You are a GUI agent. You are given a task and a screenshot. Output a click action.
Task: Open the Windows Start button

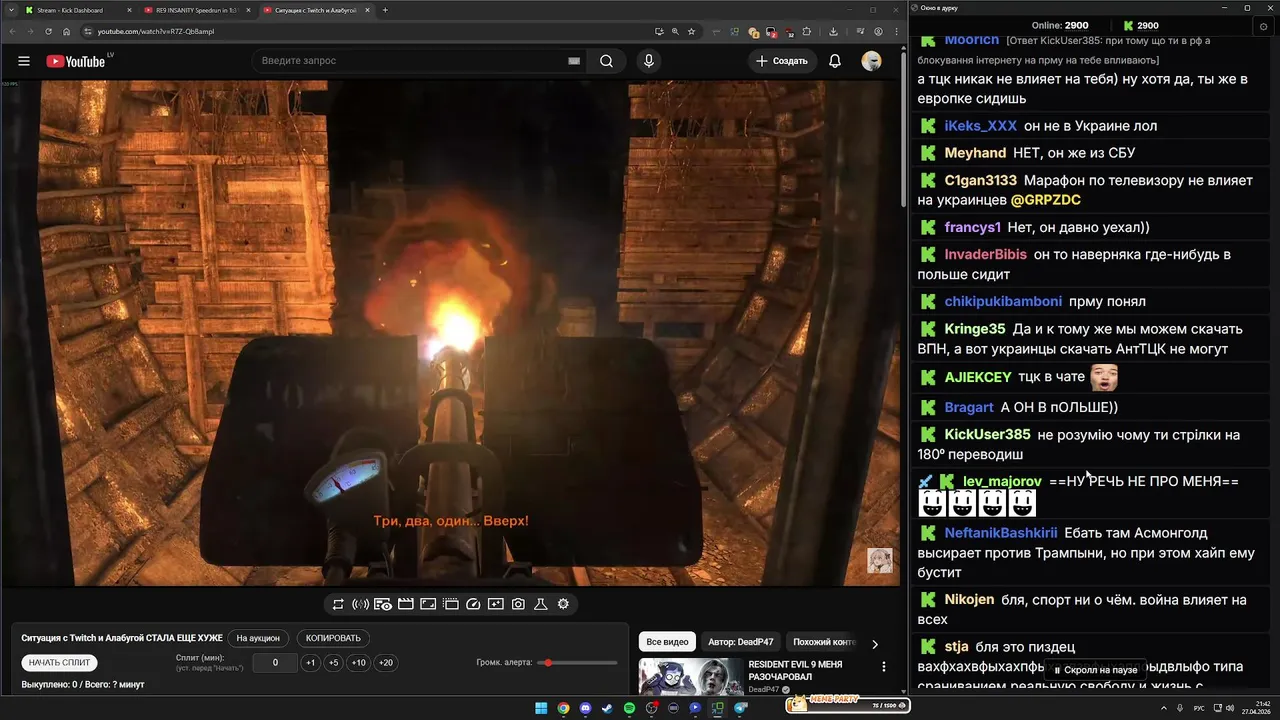coord(541,708)
